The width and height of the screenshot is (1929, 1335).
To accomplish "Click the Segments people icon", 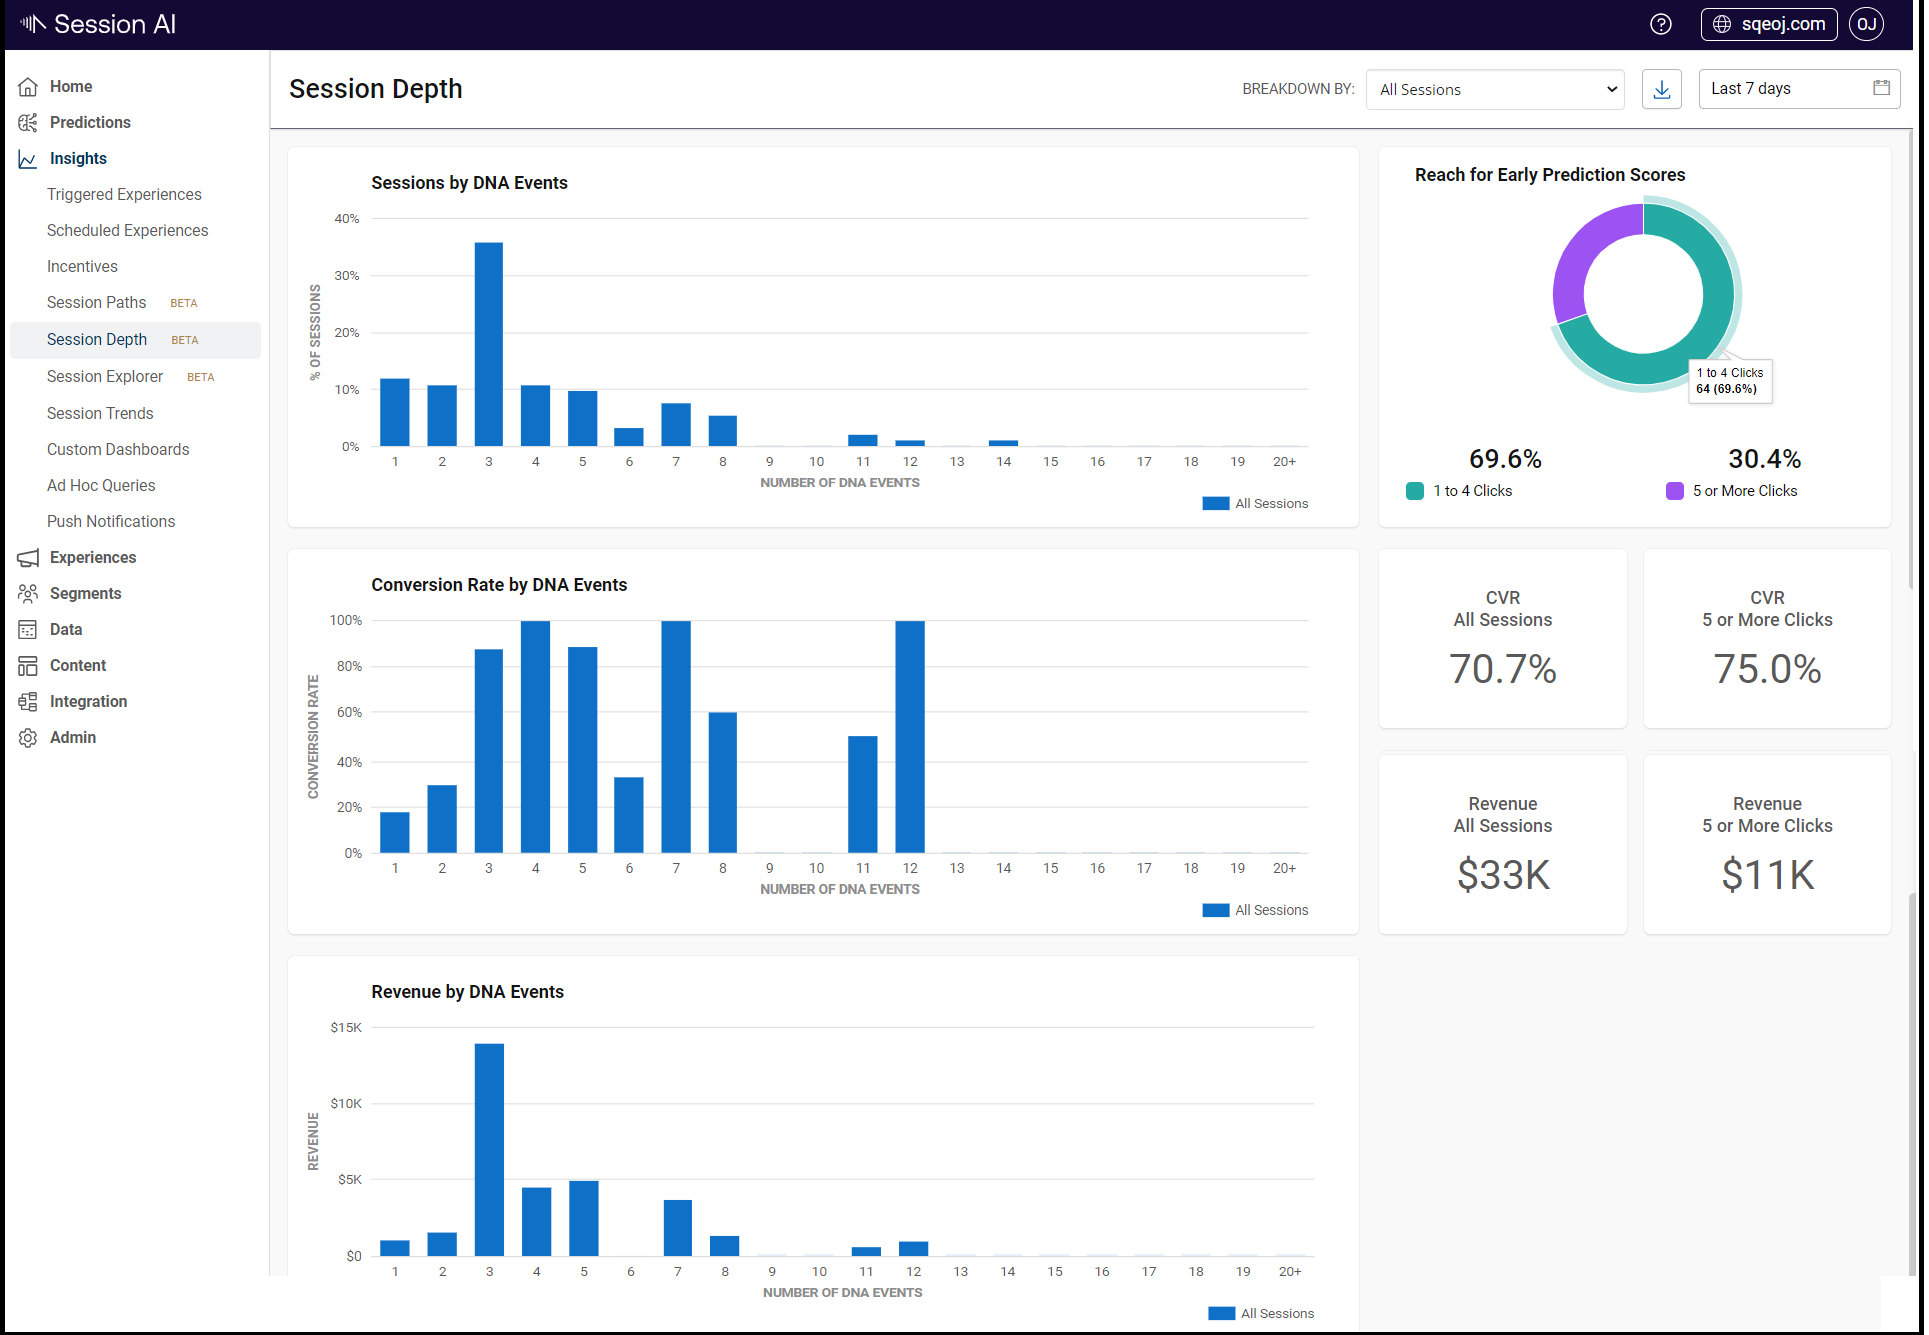I will (28, 594).
